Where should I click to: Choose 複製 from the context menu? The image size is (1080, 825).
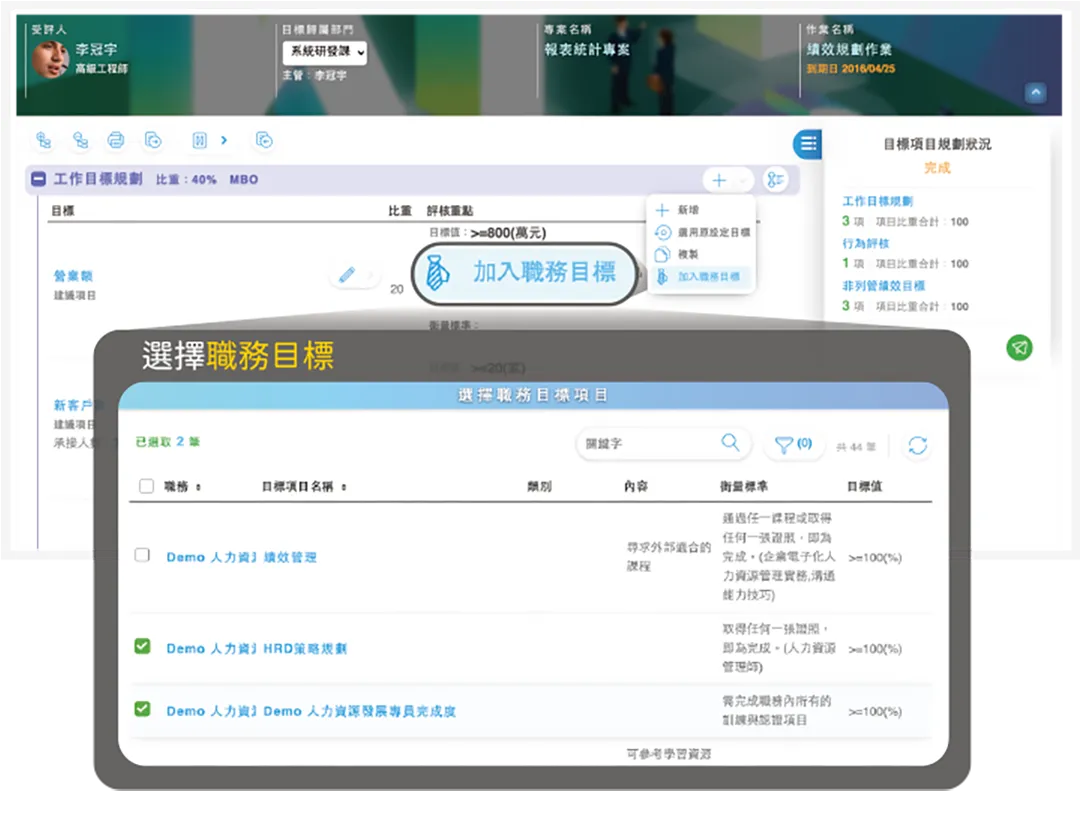click(690, 252)
